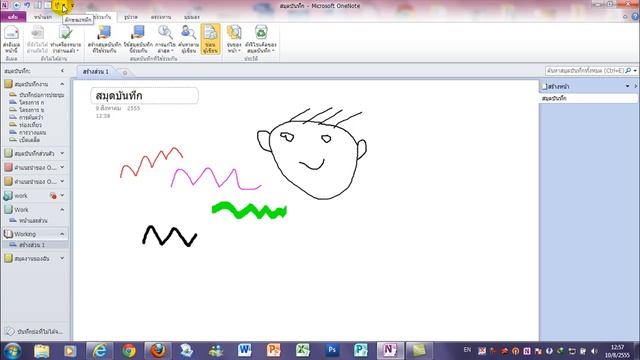
Task: Click the thick black zigzag drawing
Action: [x=169, y=236]
